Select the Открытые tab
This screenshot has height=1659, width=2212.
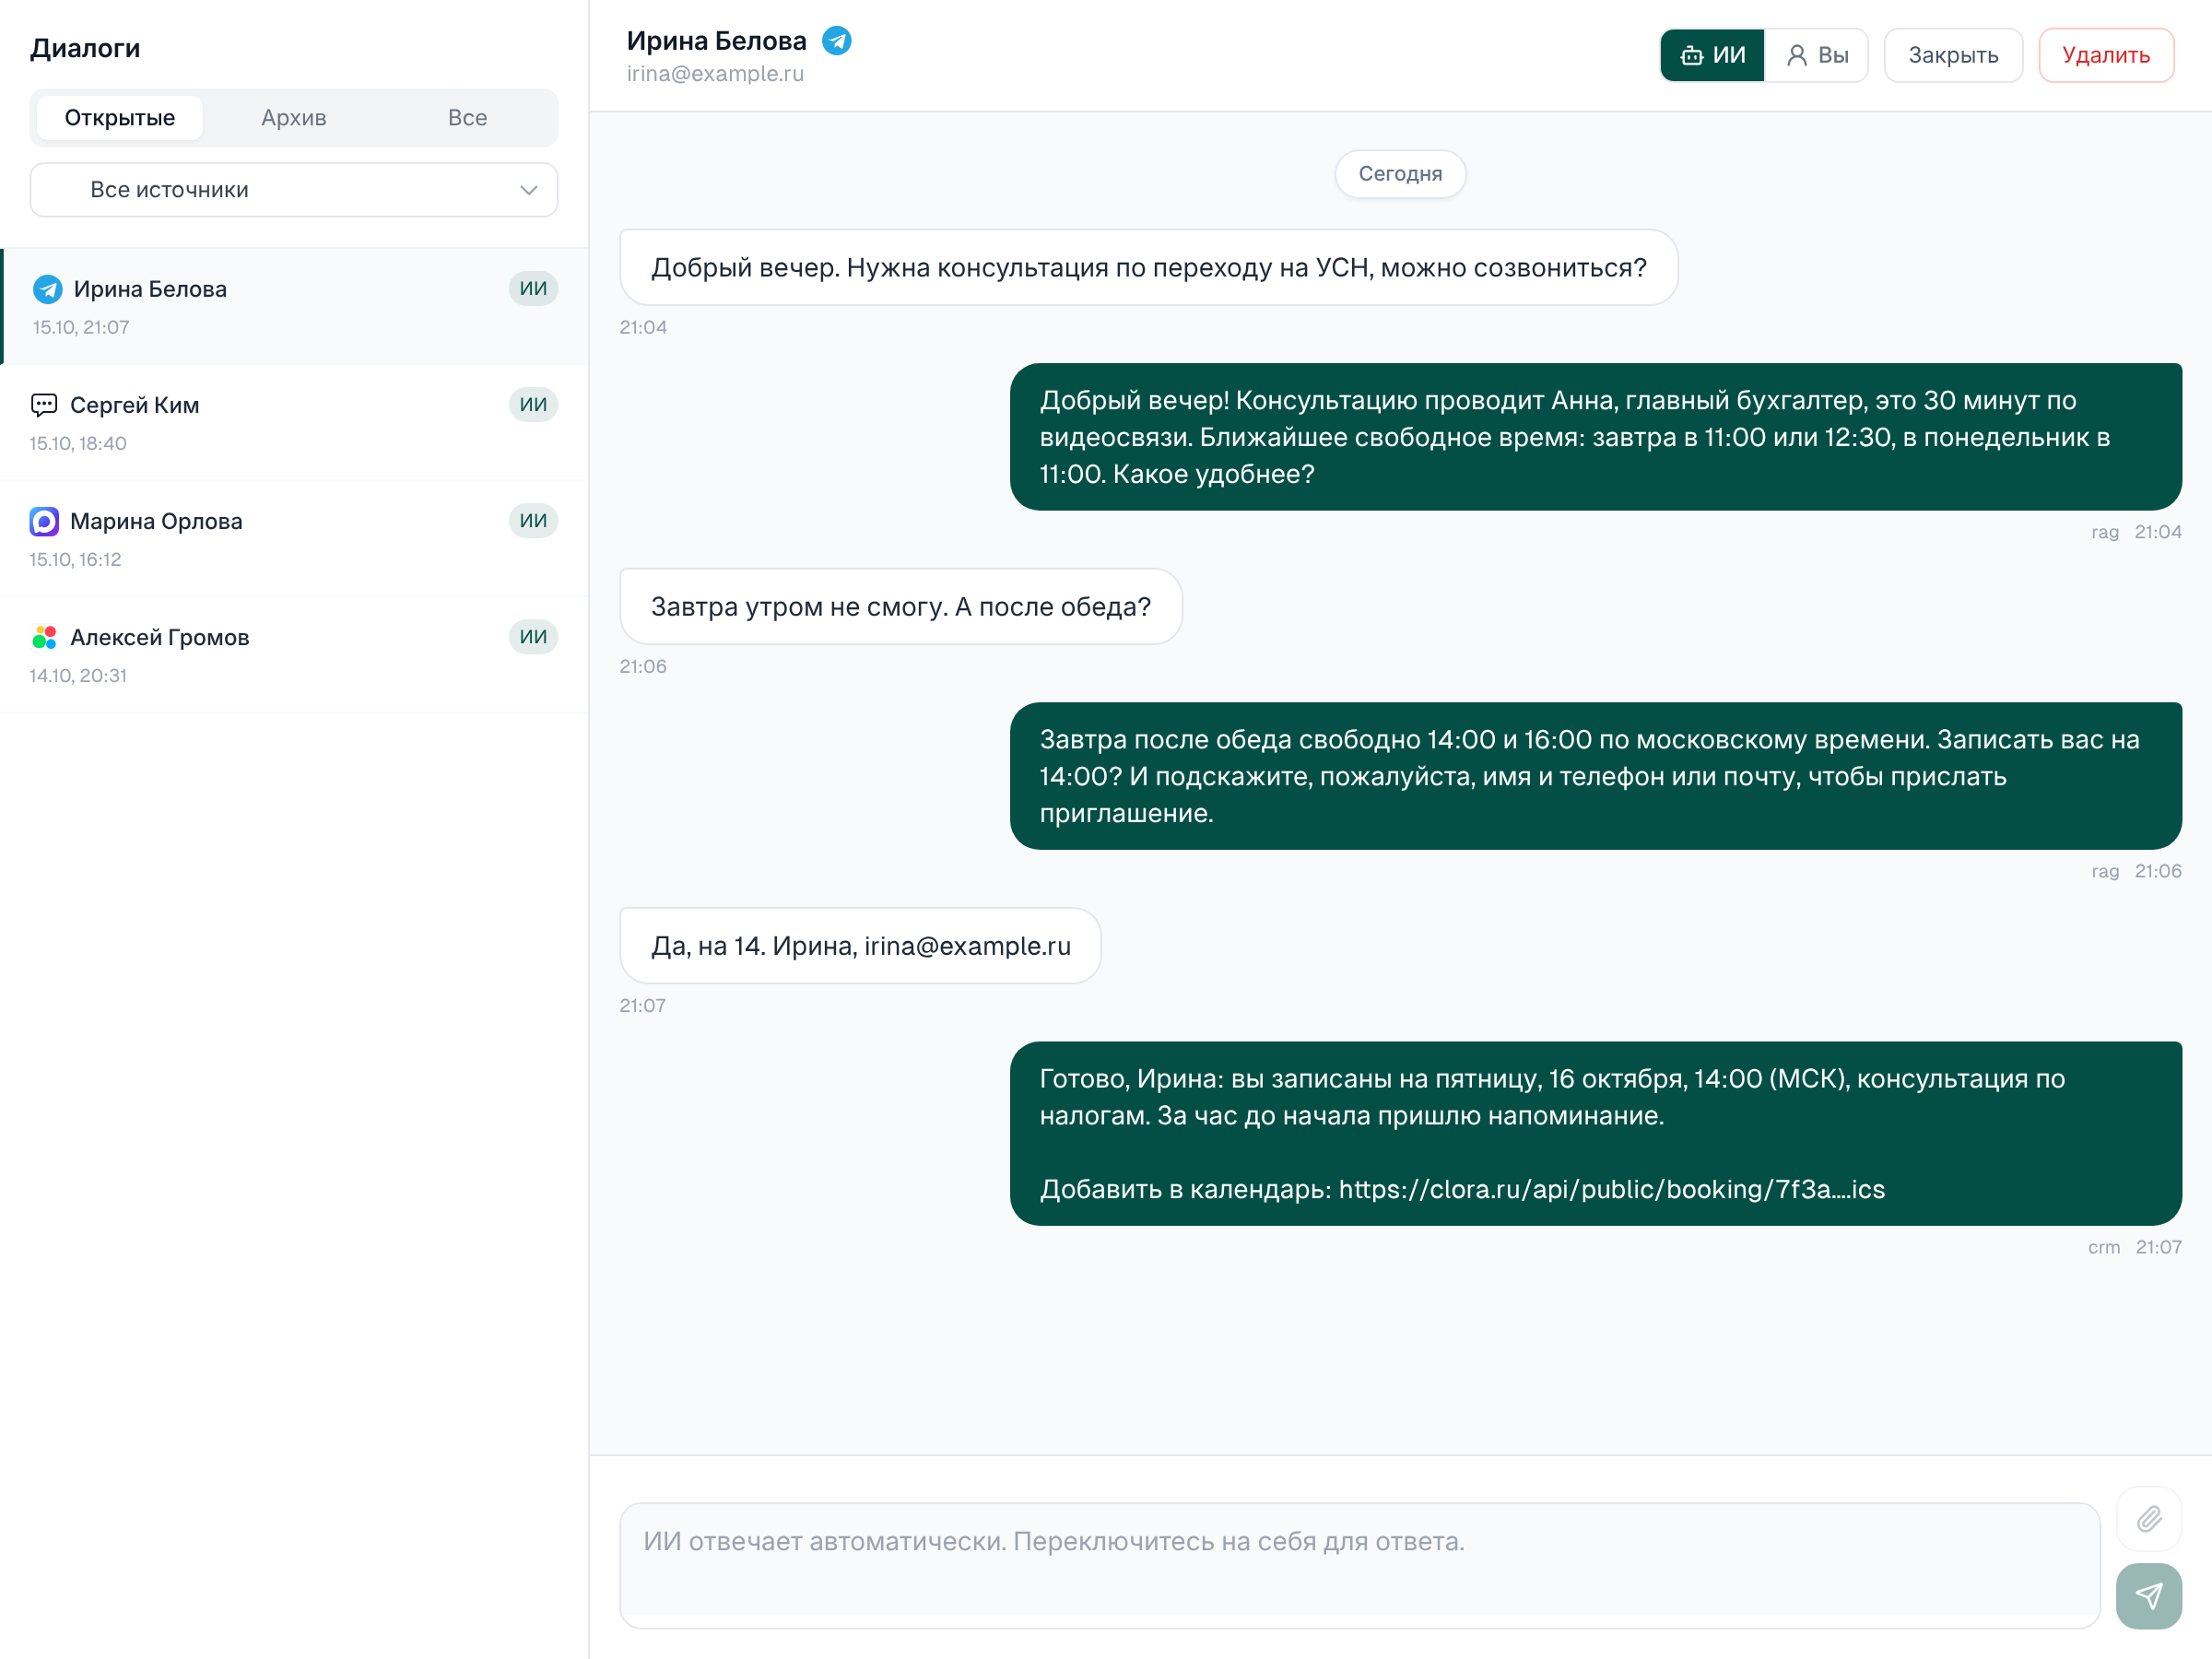click(120, 118)
